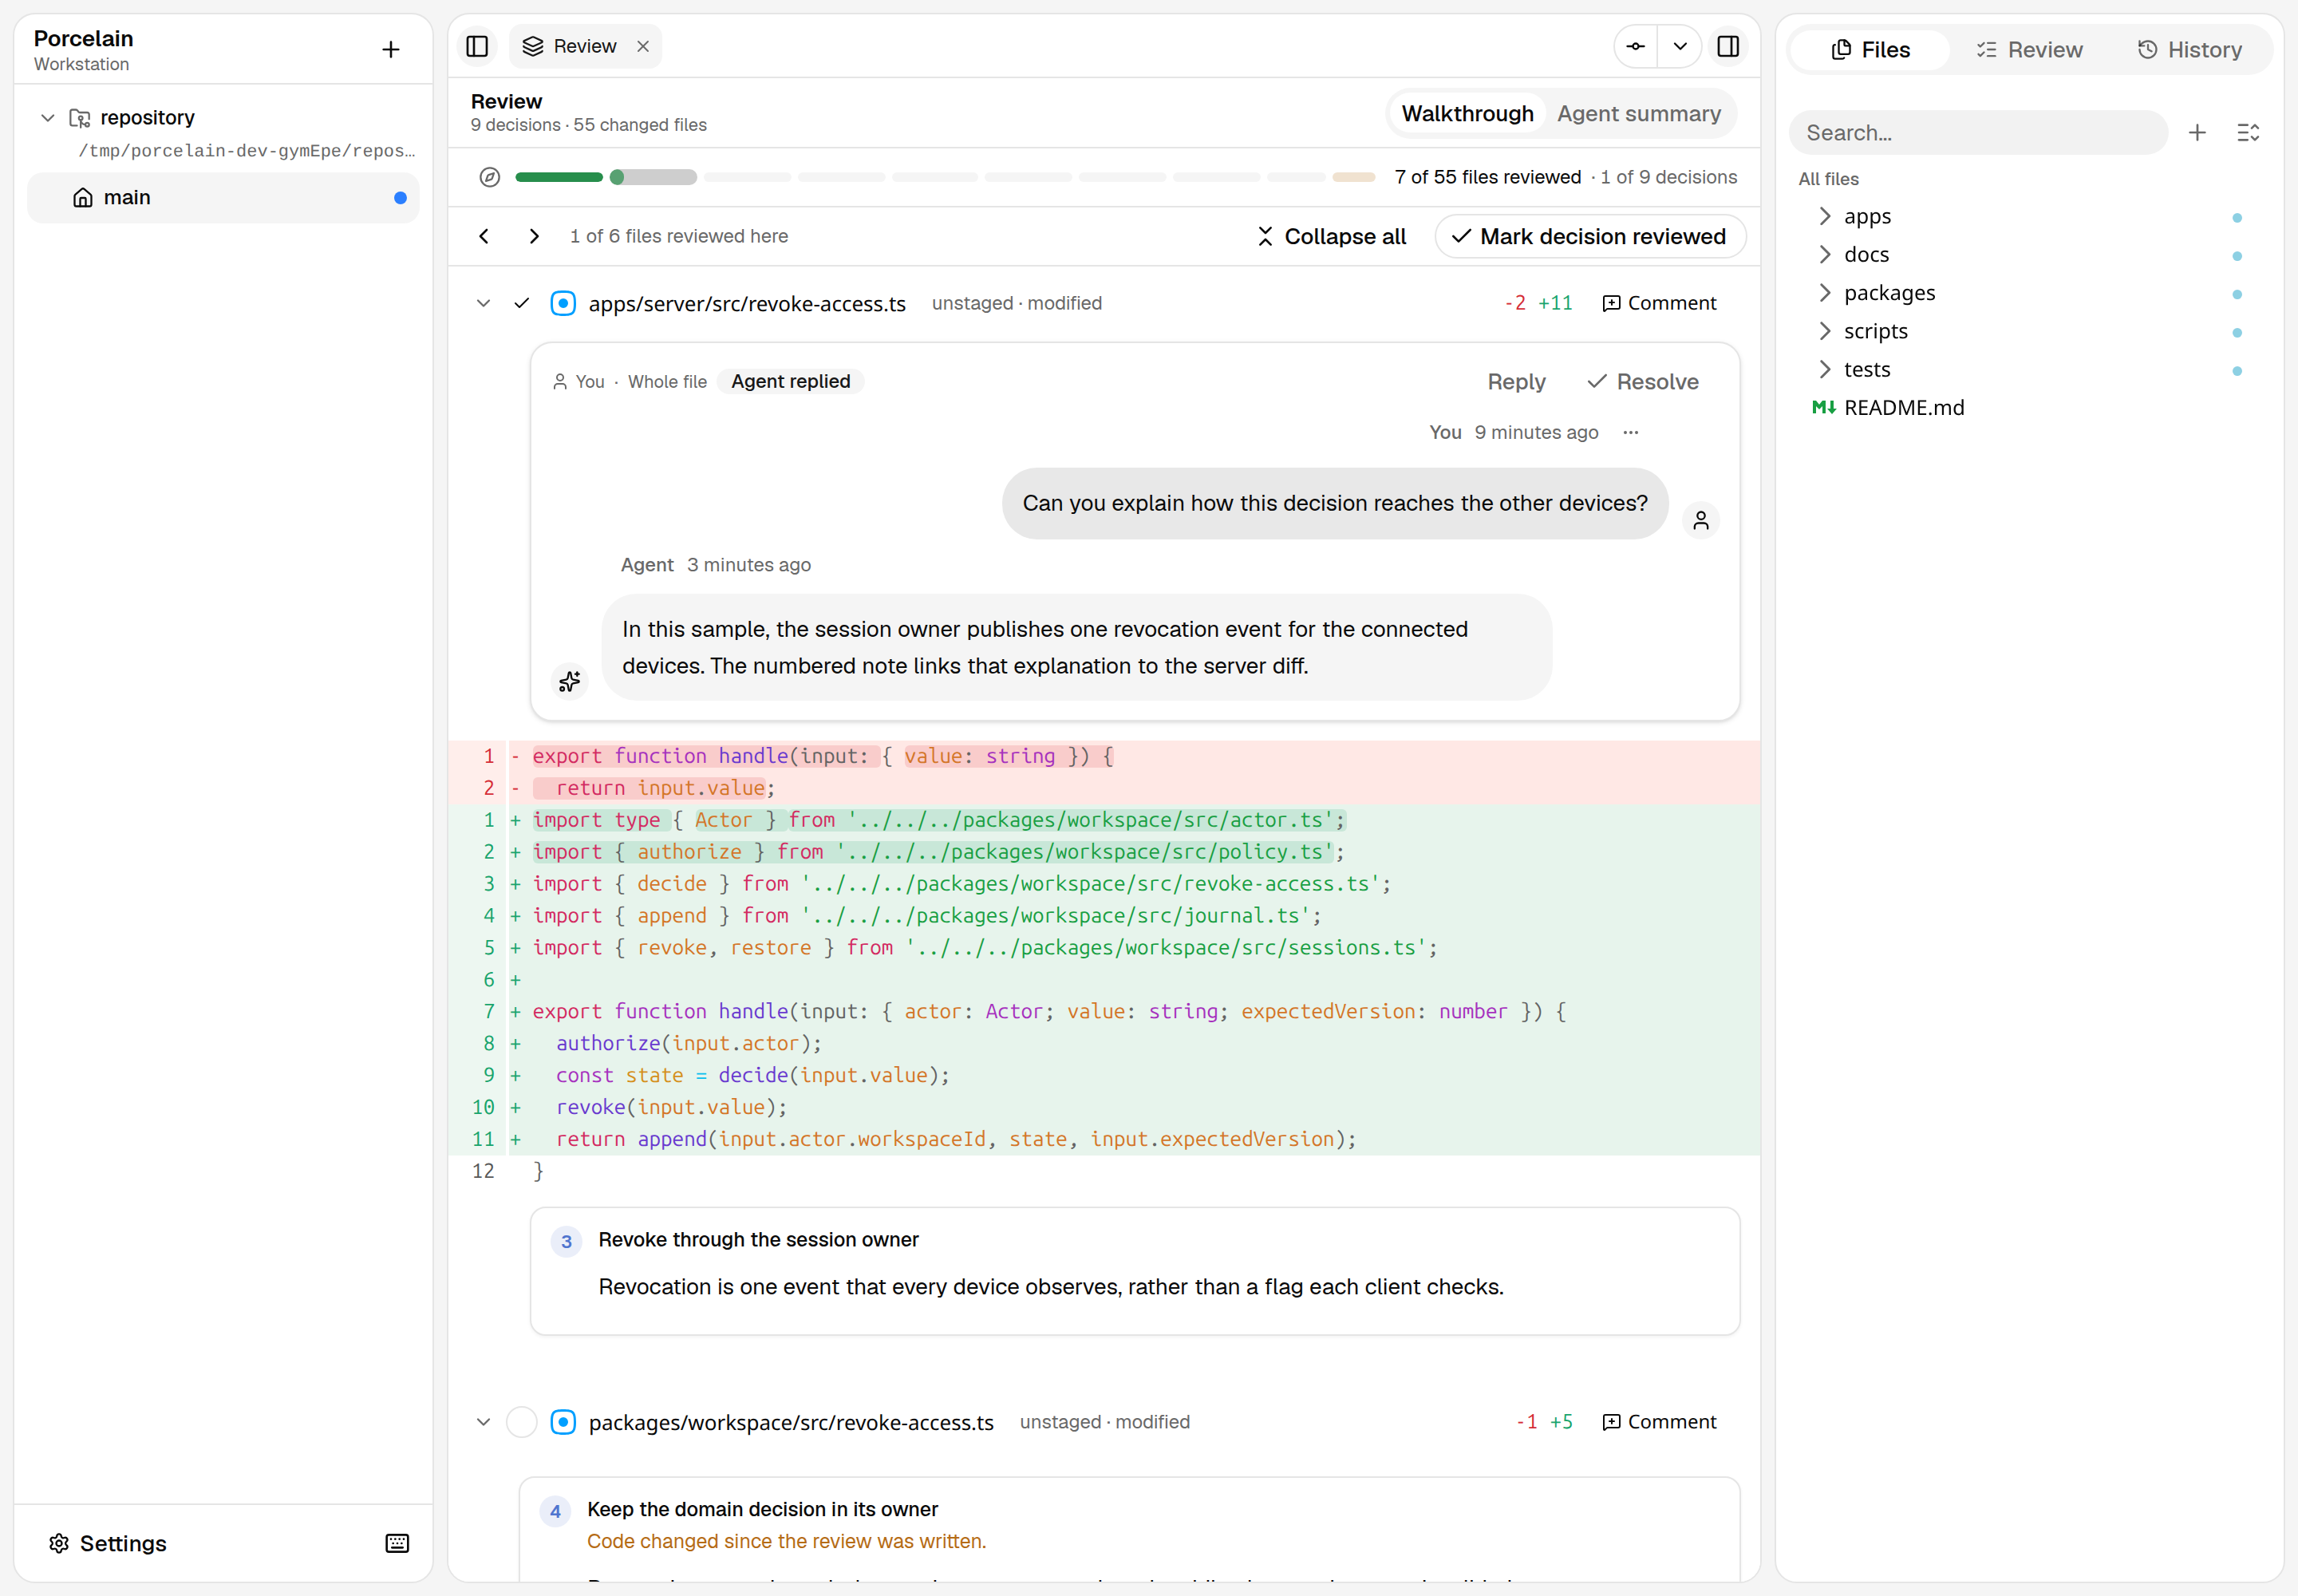Expand the packages folder
2298x1596 pixels.
pos(1825,293)
